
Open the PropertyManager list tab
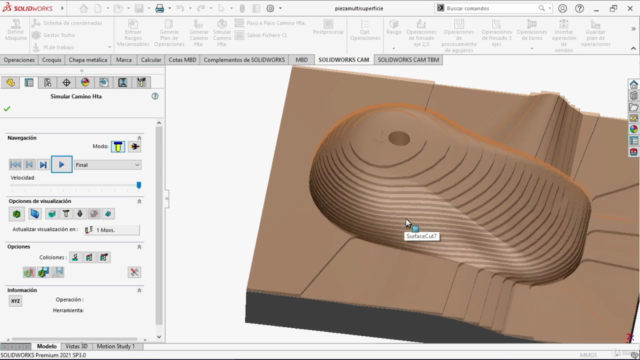29,82
